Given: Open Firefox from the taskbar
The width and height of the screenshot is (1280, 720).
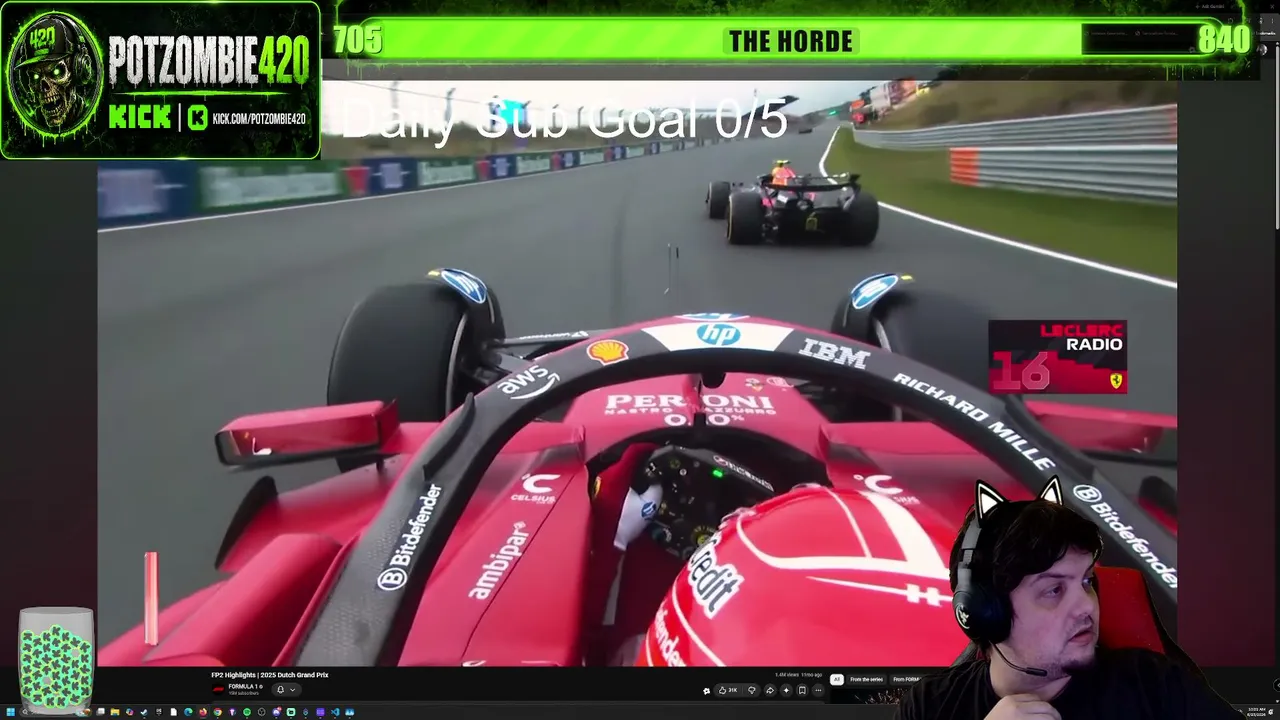Looking at the screenshot, I should 202,712.
